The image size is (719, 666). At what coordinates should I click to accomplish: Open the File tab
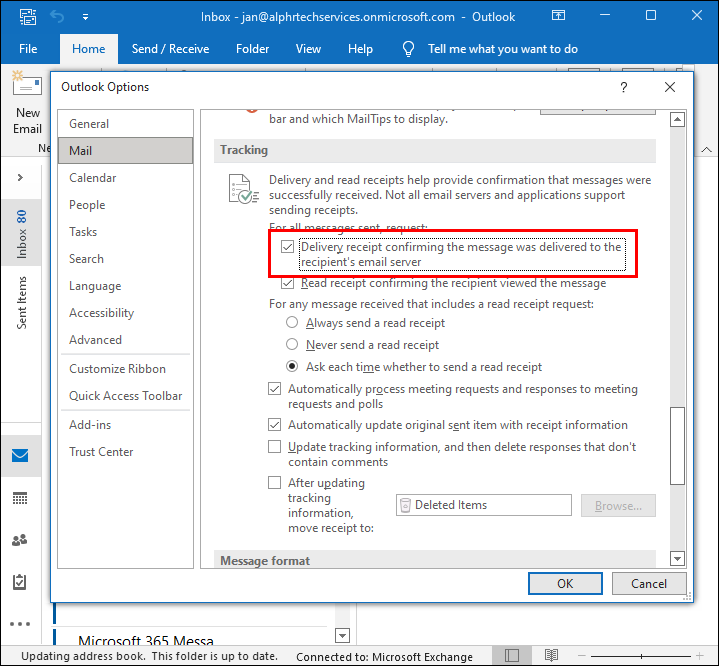(28, 49)
